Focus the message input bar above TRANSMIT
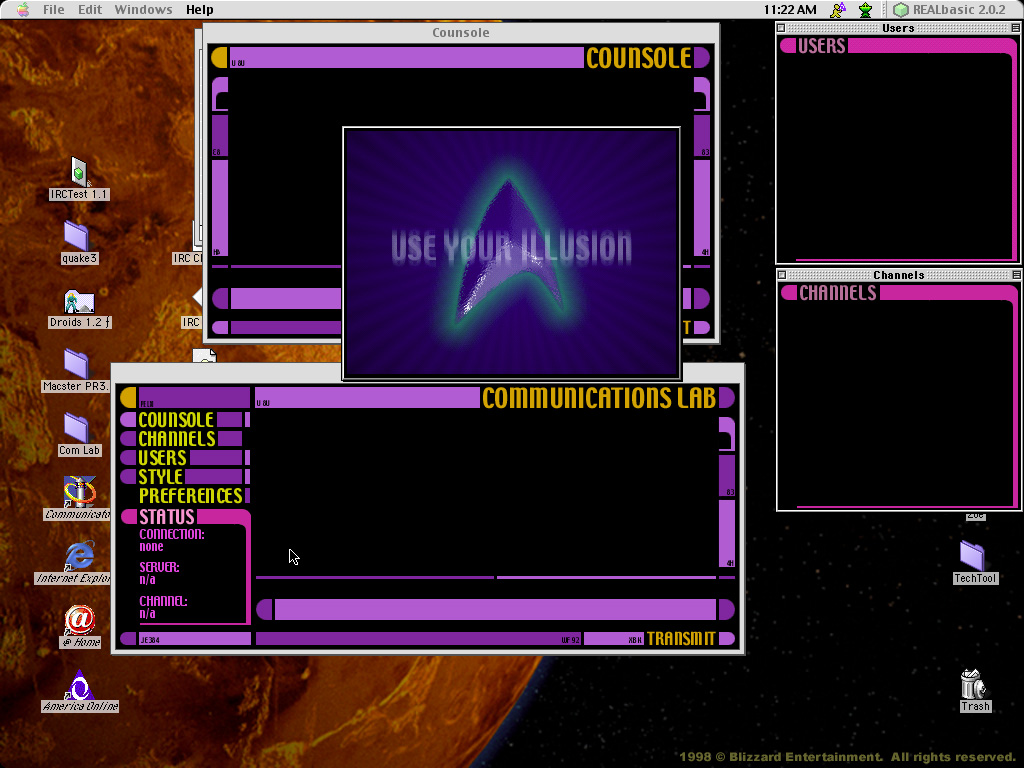The height and width of the screenshot is (768, 1024). click(495, 609)
